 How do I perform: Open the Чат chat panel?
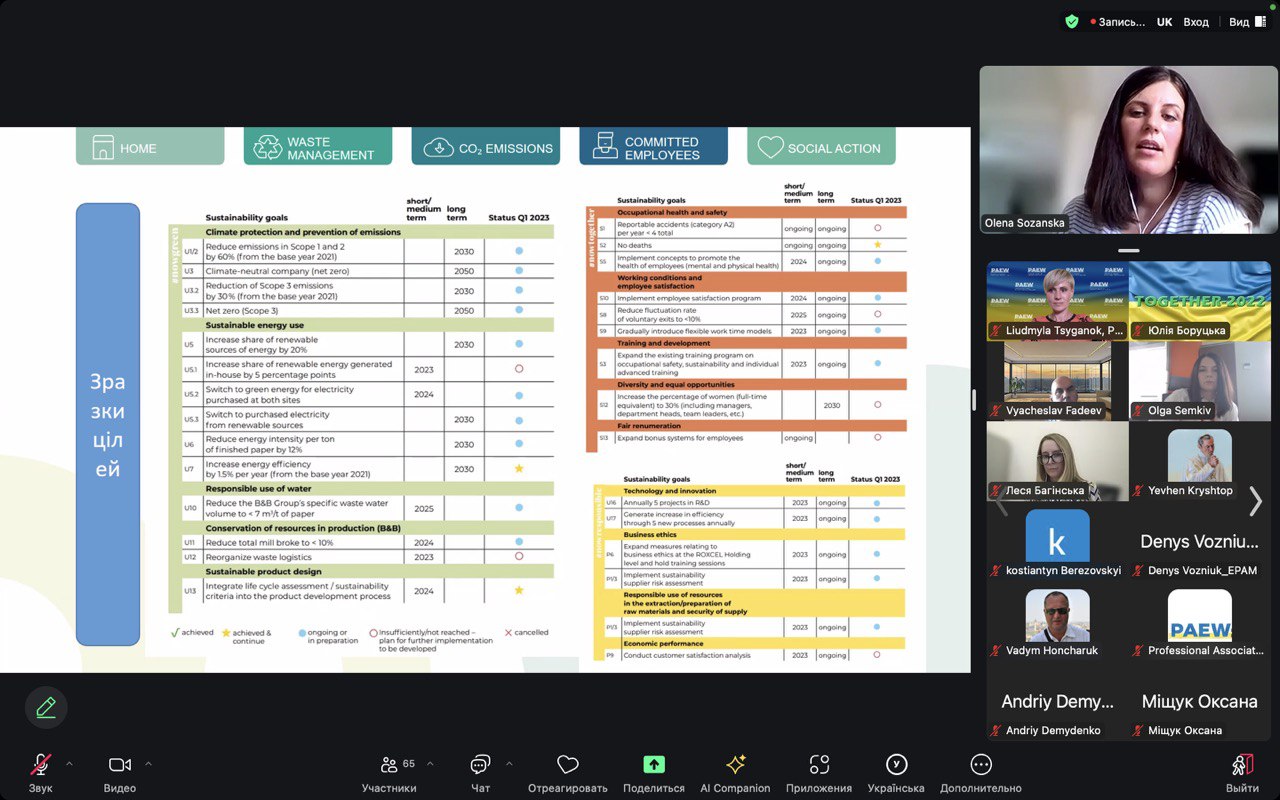click(480, 766)
